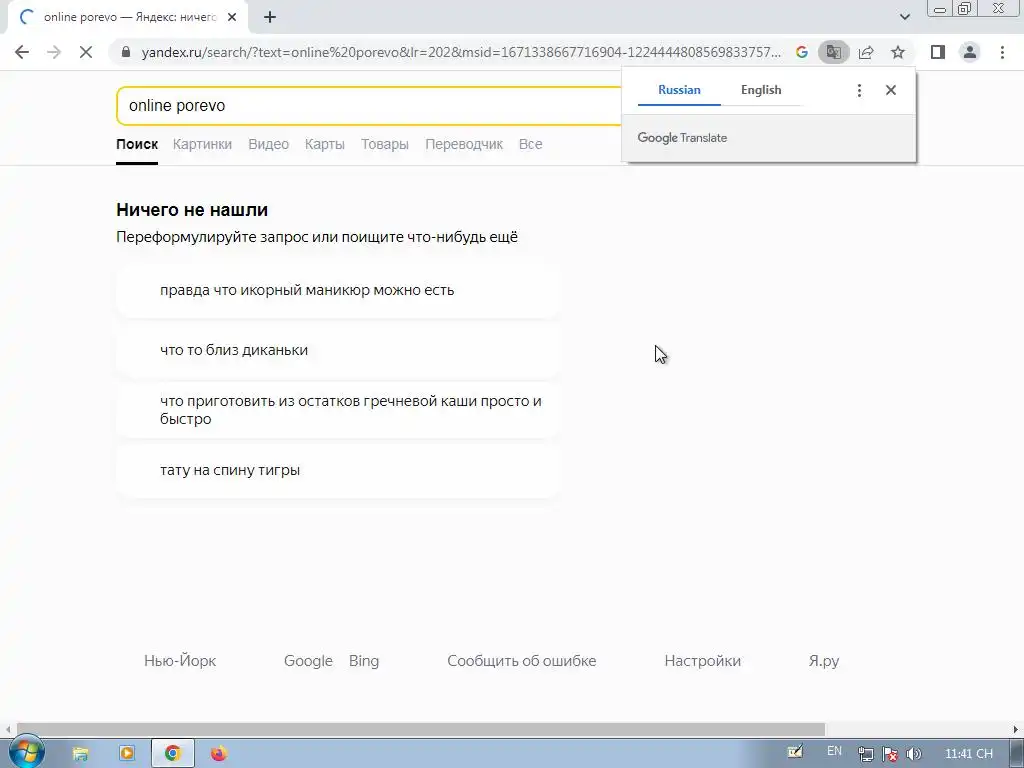Screen dimensions: 1024x768
Task: Select the Поиск search tab
Action: click(137, 144)
